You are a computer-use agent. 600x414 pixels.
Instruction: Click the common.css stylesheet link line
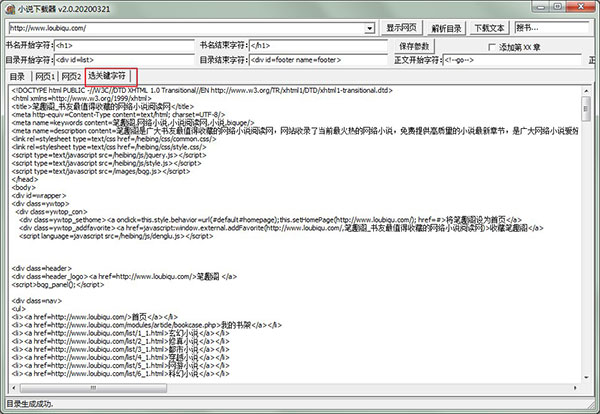(x=114, y=139)
